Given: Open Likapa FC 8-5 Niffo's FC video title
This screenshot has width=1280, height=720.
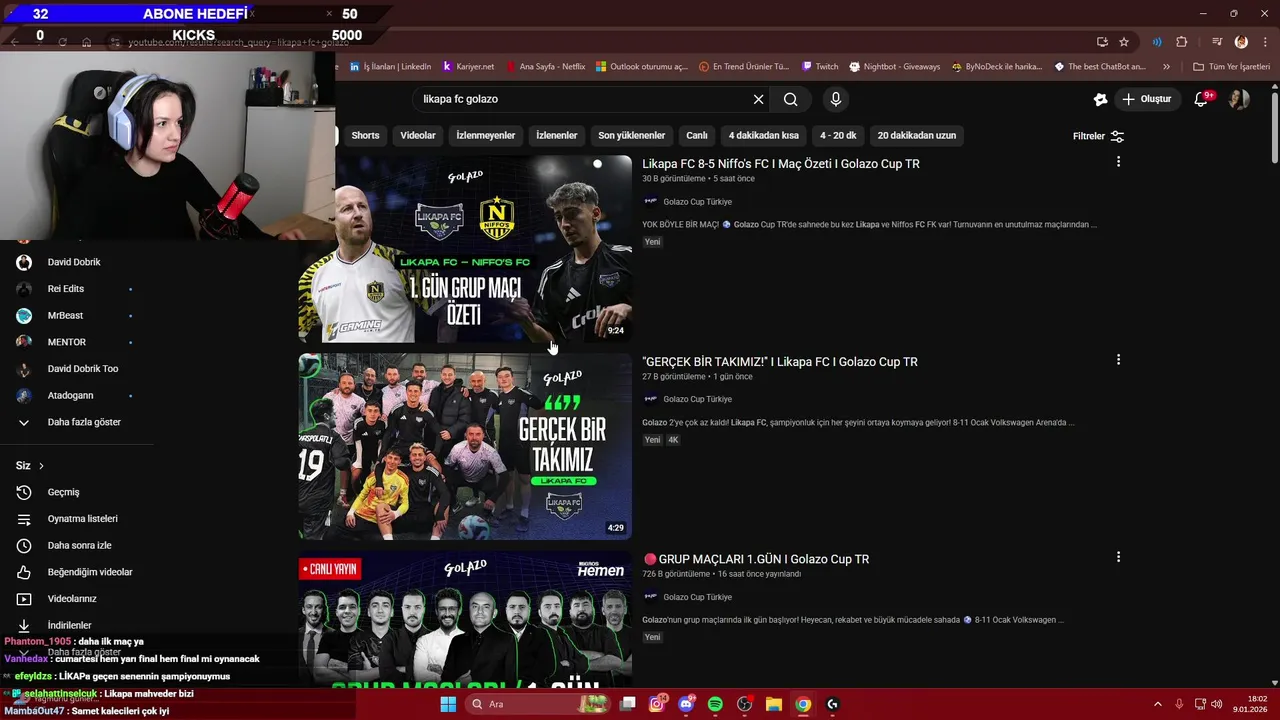Looking at the screenshot, I should click(781, 163).
